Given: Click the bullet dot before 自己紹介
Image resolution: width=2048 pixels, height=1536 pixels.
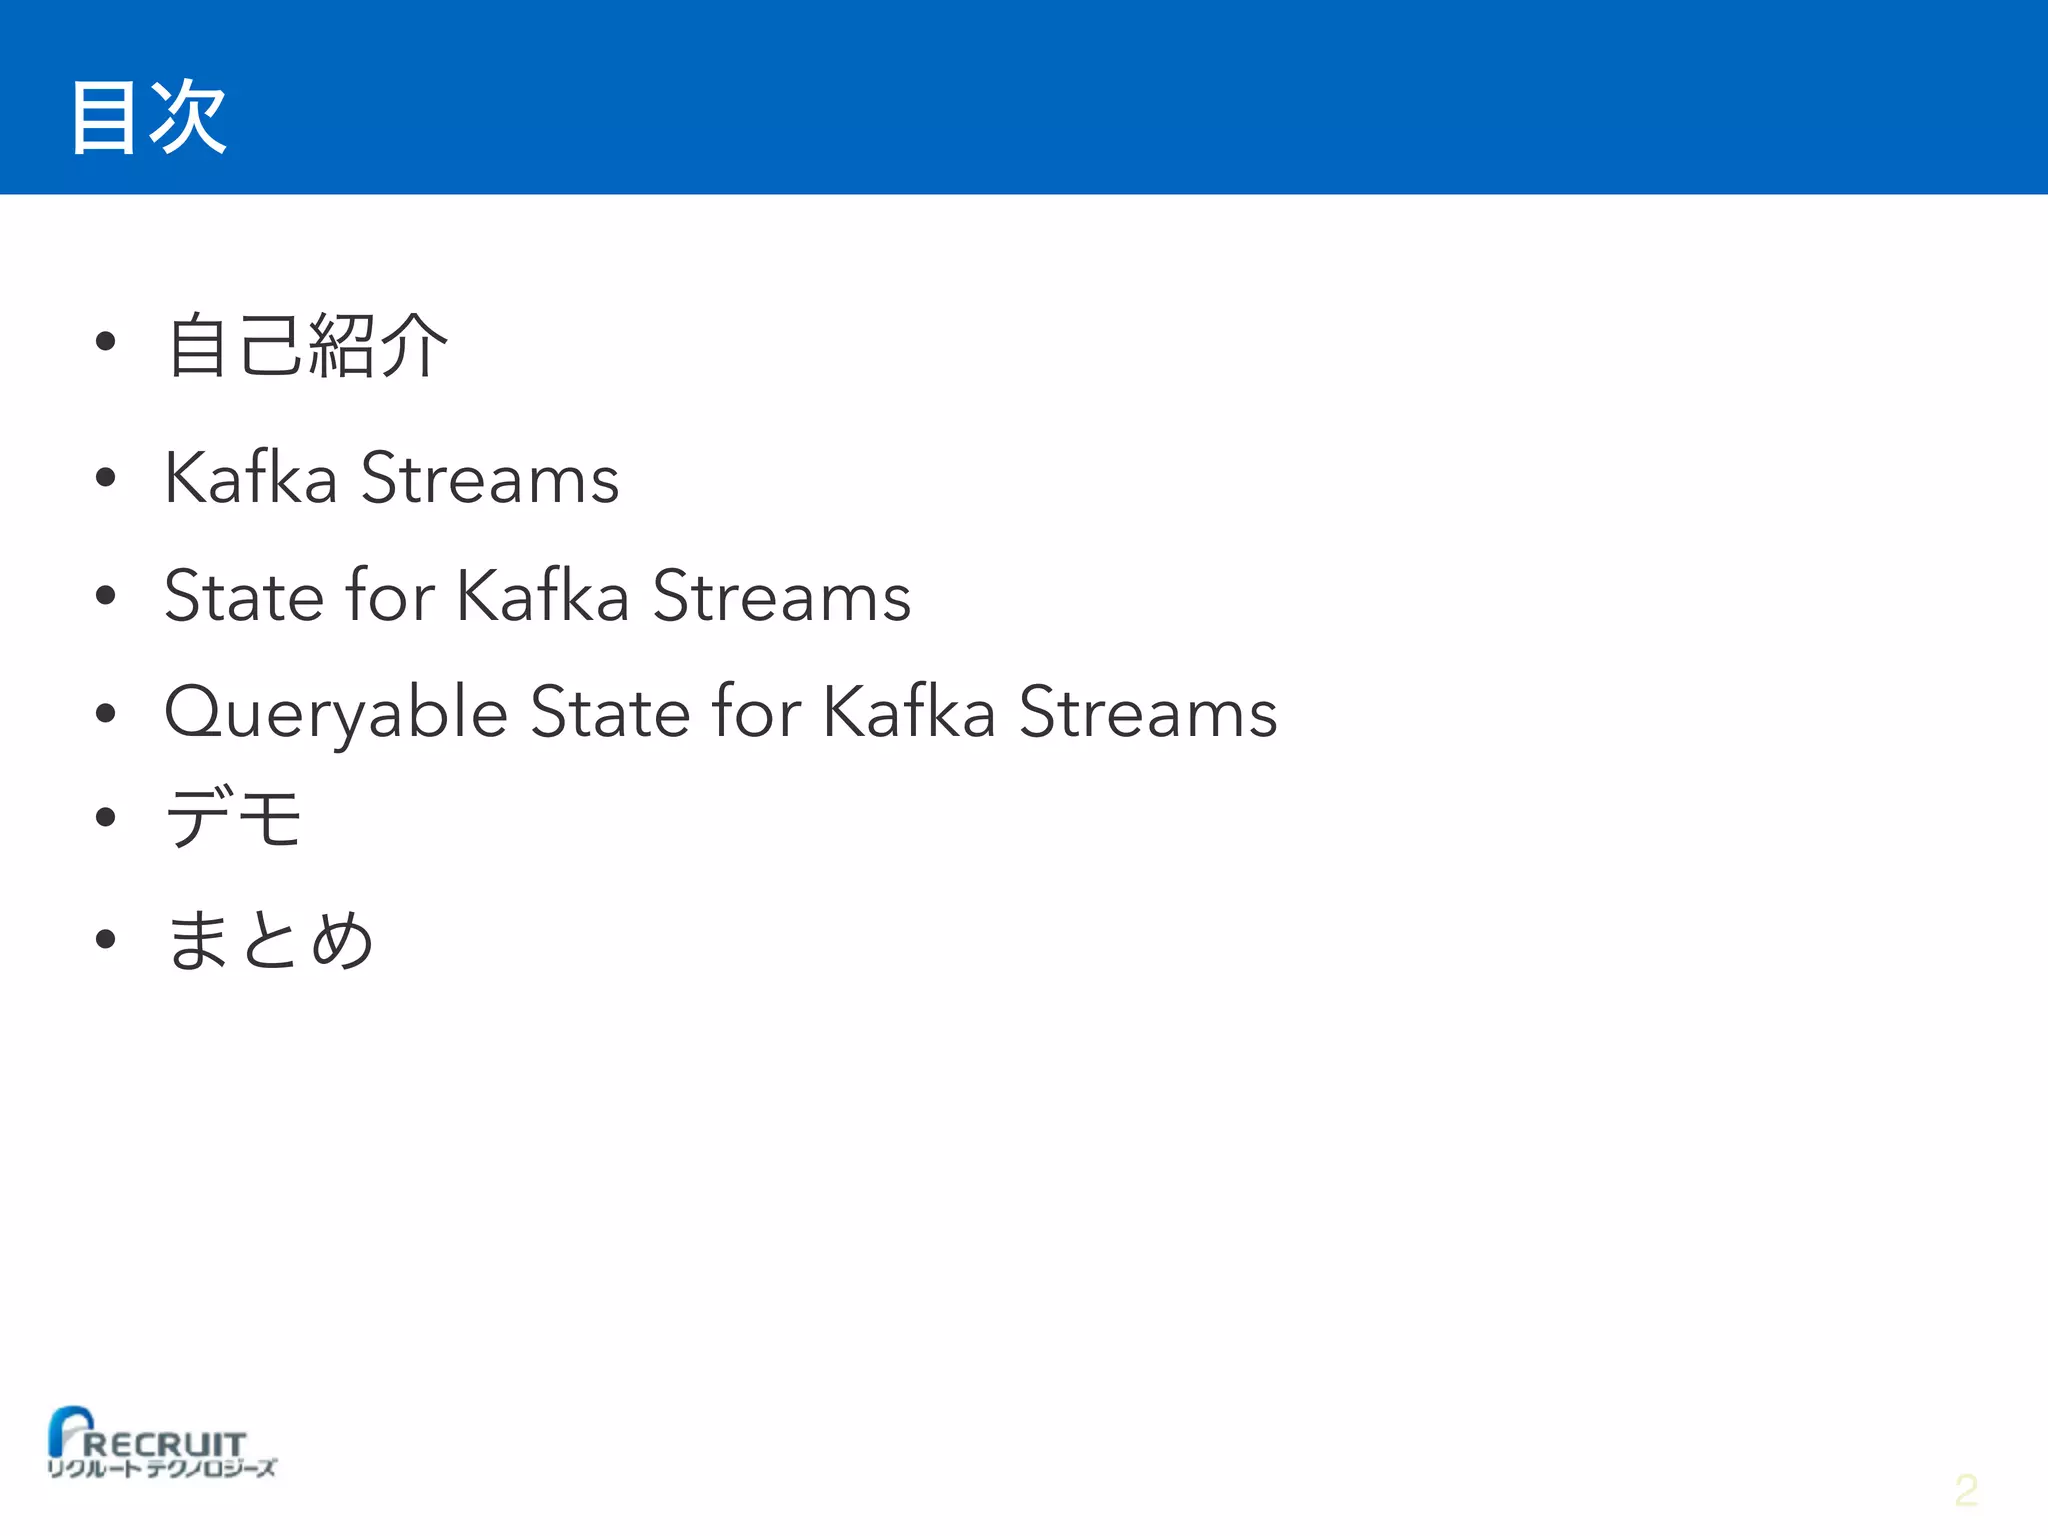Looking at the screenshot, I should tap(106, 343).
